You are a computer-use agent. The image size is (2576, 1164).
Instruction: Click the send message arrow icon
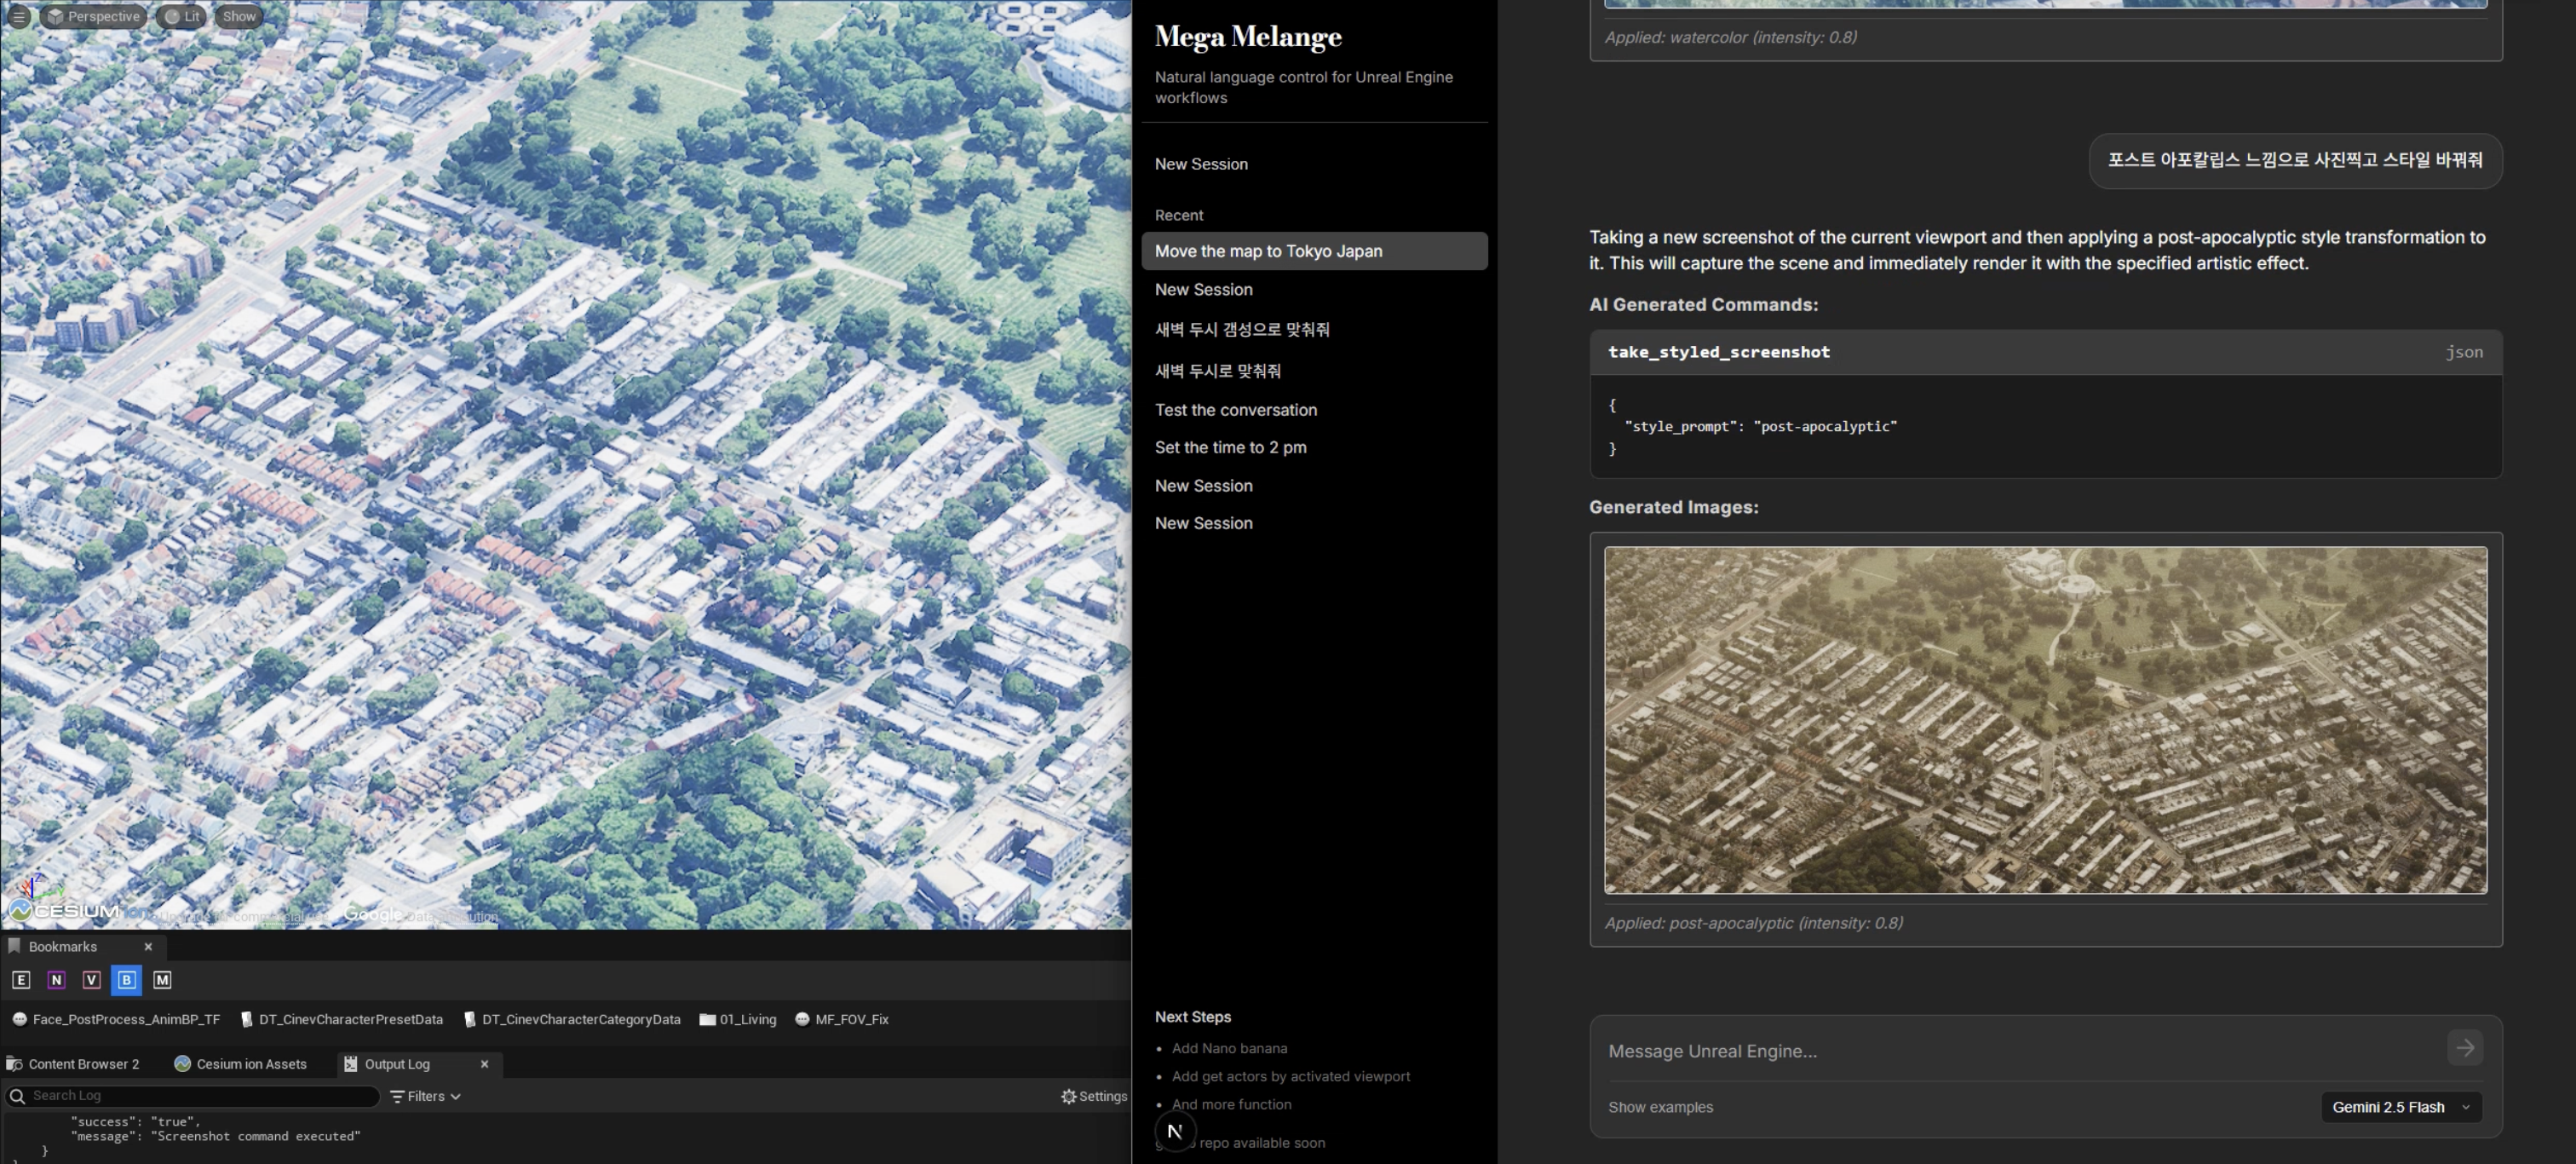click(2465, 1048)
